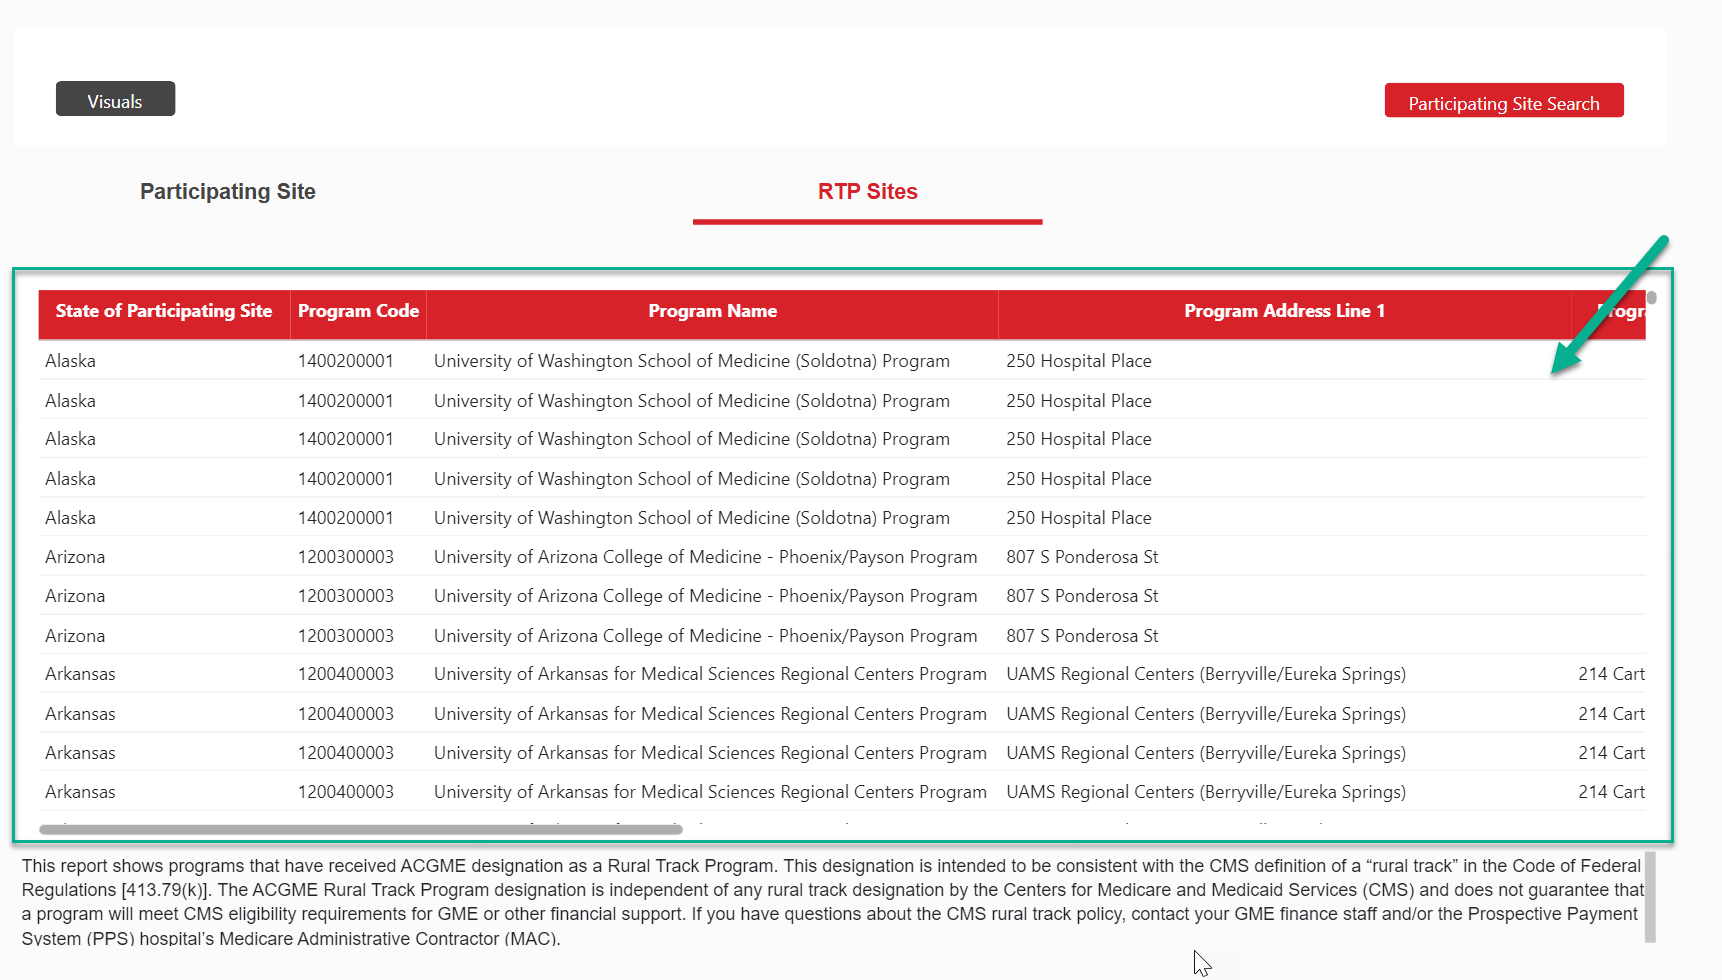Click last Alaska row's 250 Hospital Place
1722x980 pixels.
click(x=1079, y=518)
